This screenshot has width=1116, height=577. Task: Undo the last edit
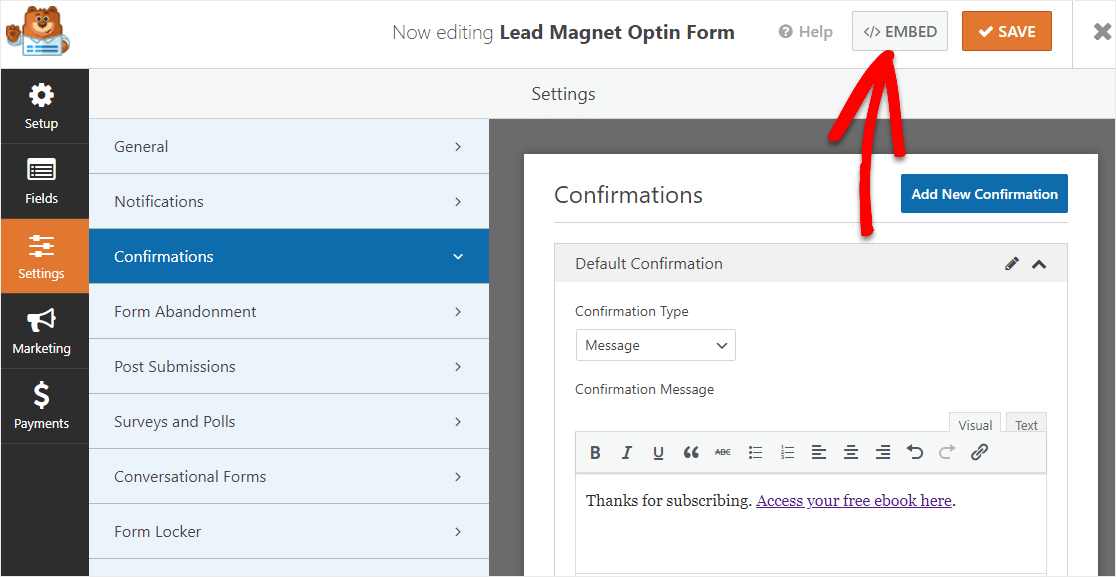click(x=915, y=452)
